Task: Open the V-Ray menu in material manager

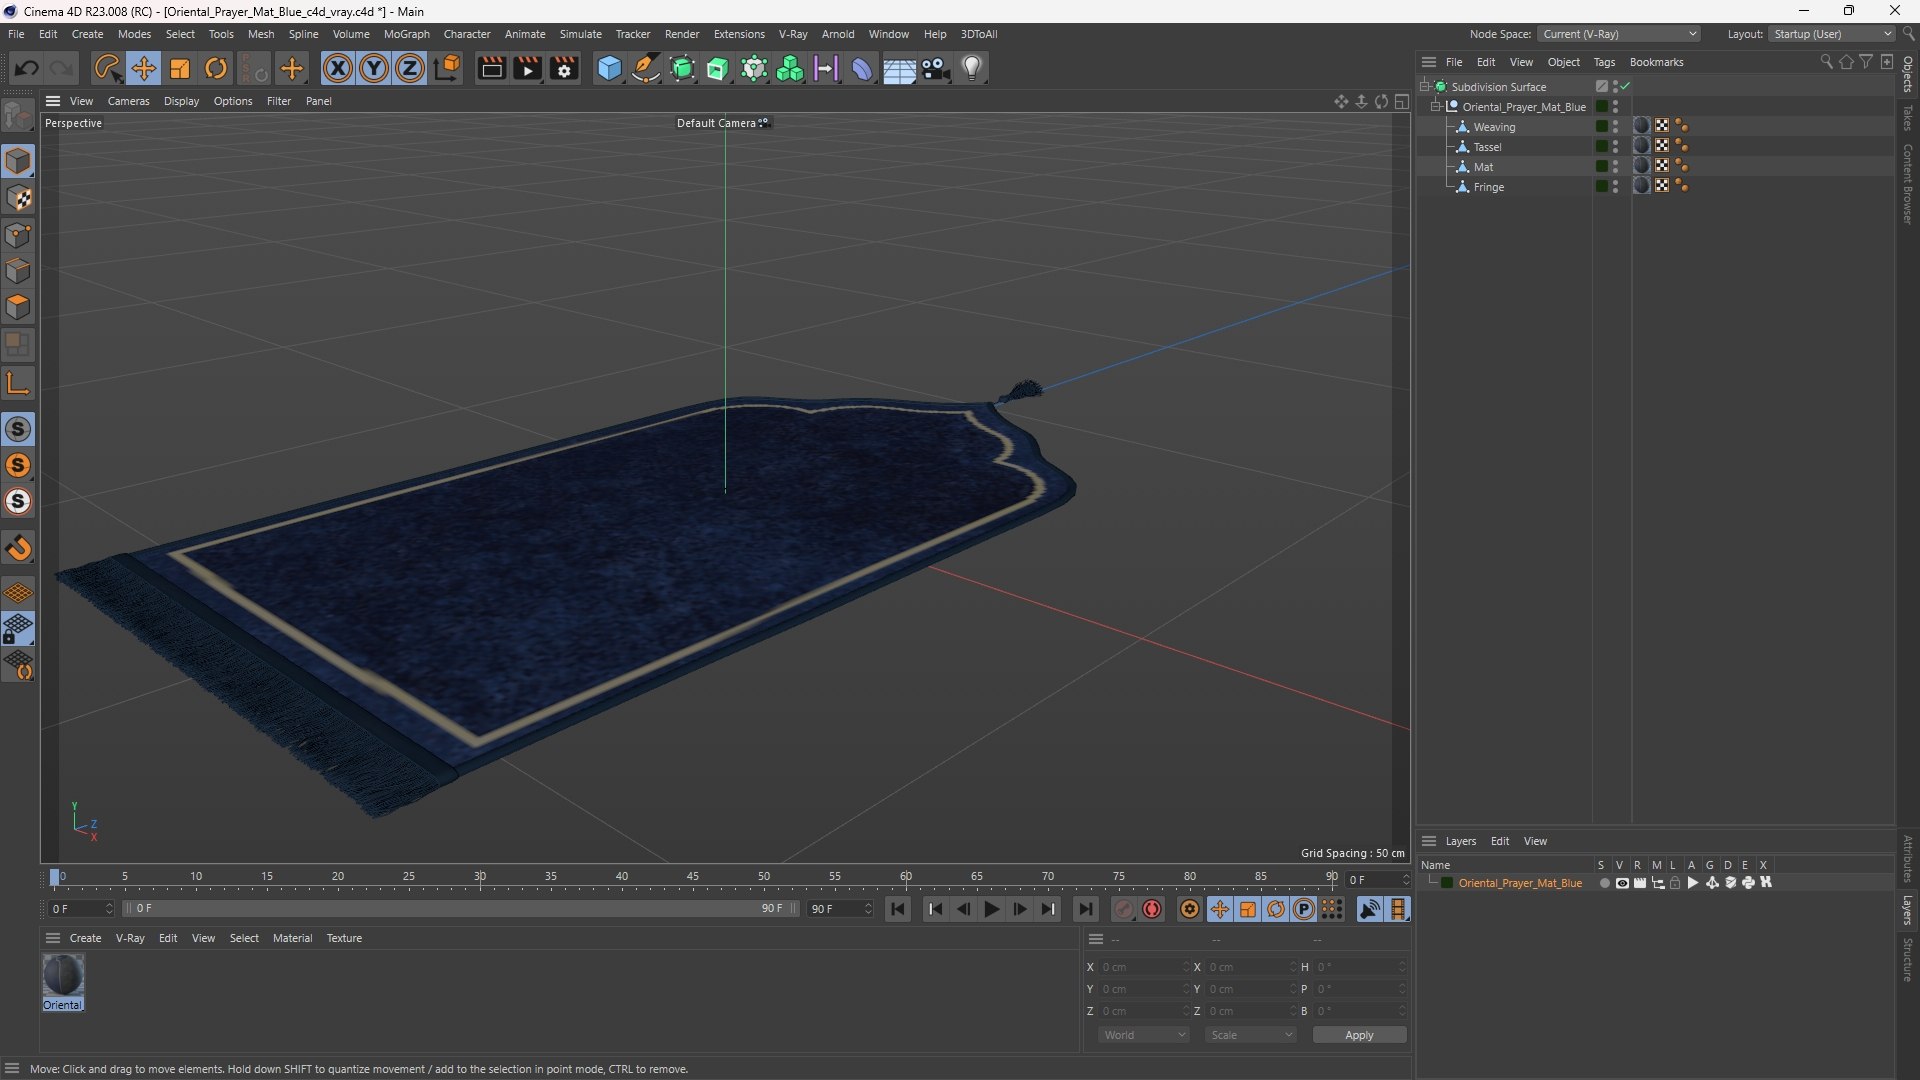Action: [130, 938]
